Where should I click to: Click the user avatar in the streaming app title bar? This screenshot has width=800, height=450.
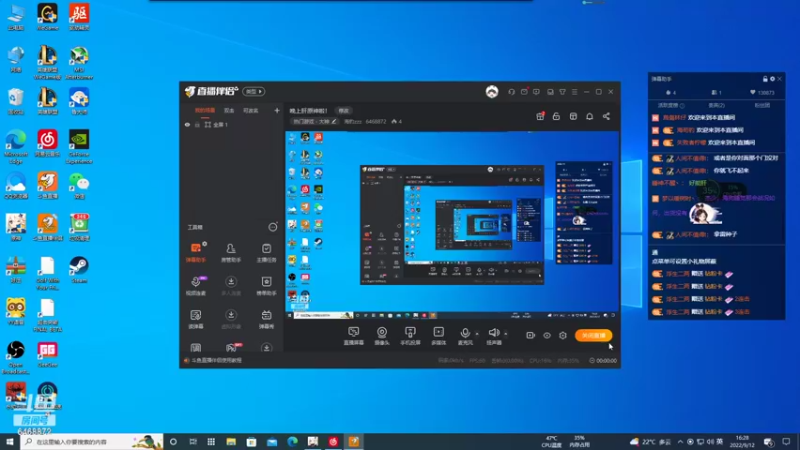coord(492,92)
